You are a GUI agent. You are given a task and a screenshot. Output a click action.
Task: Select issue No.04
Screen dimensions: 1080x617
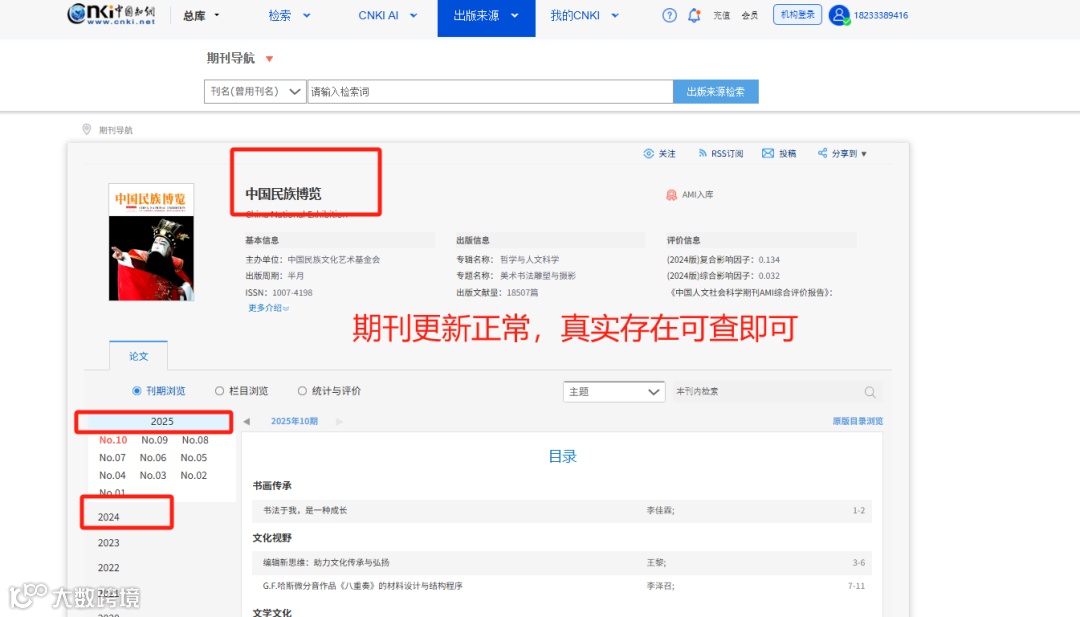pos(112,475)
